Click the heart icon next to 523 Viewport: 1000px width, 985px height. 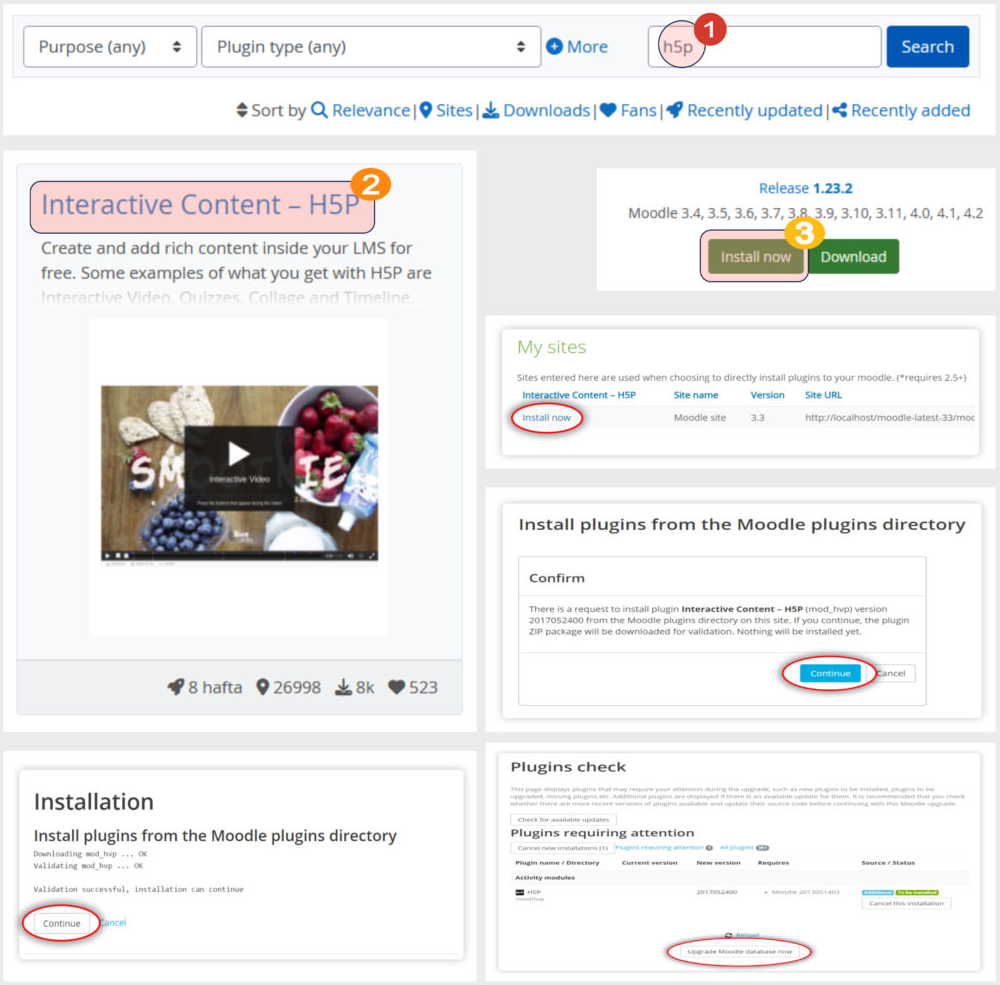397,687
